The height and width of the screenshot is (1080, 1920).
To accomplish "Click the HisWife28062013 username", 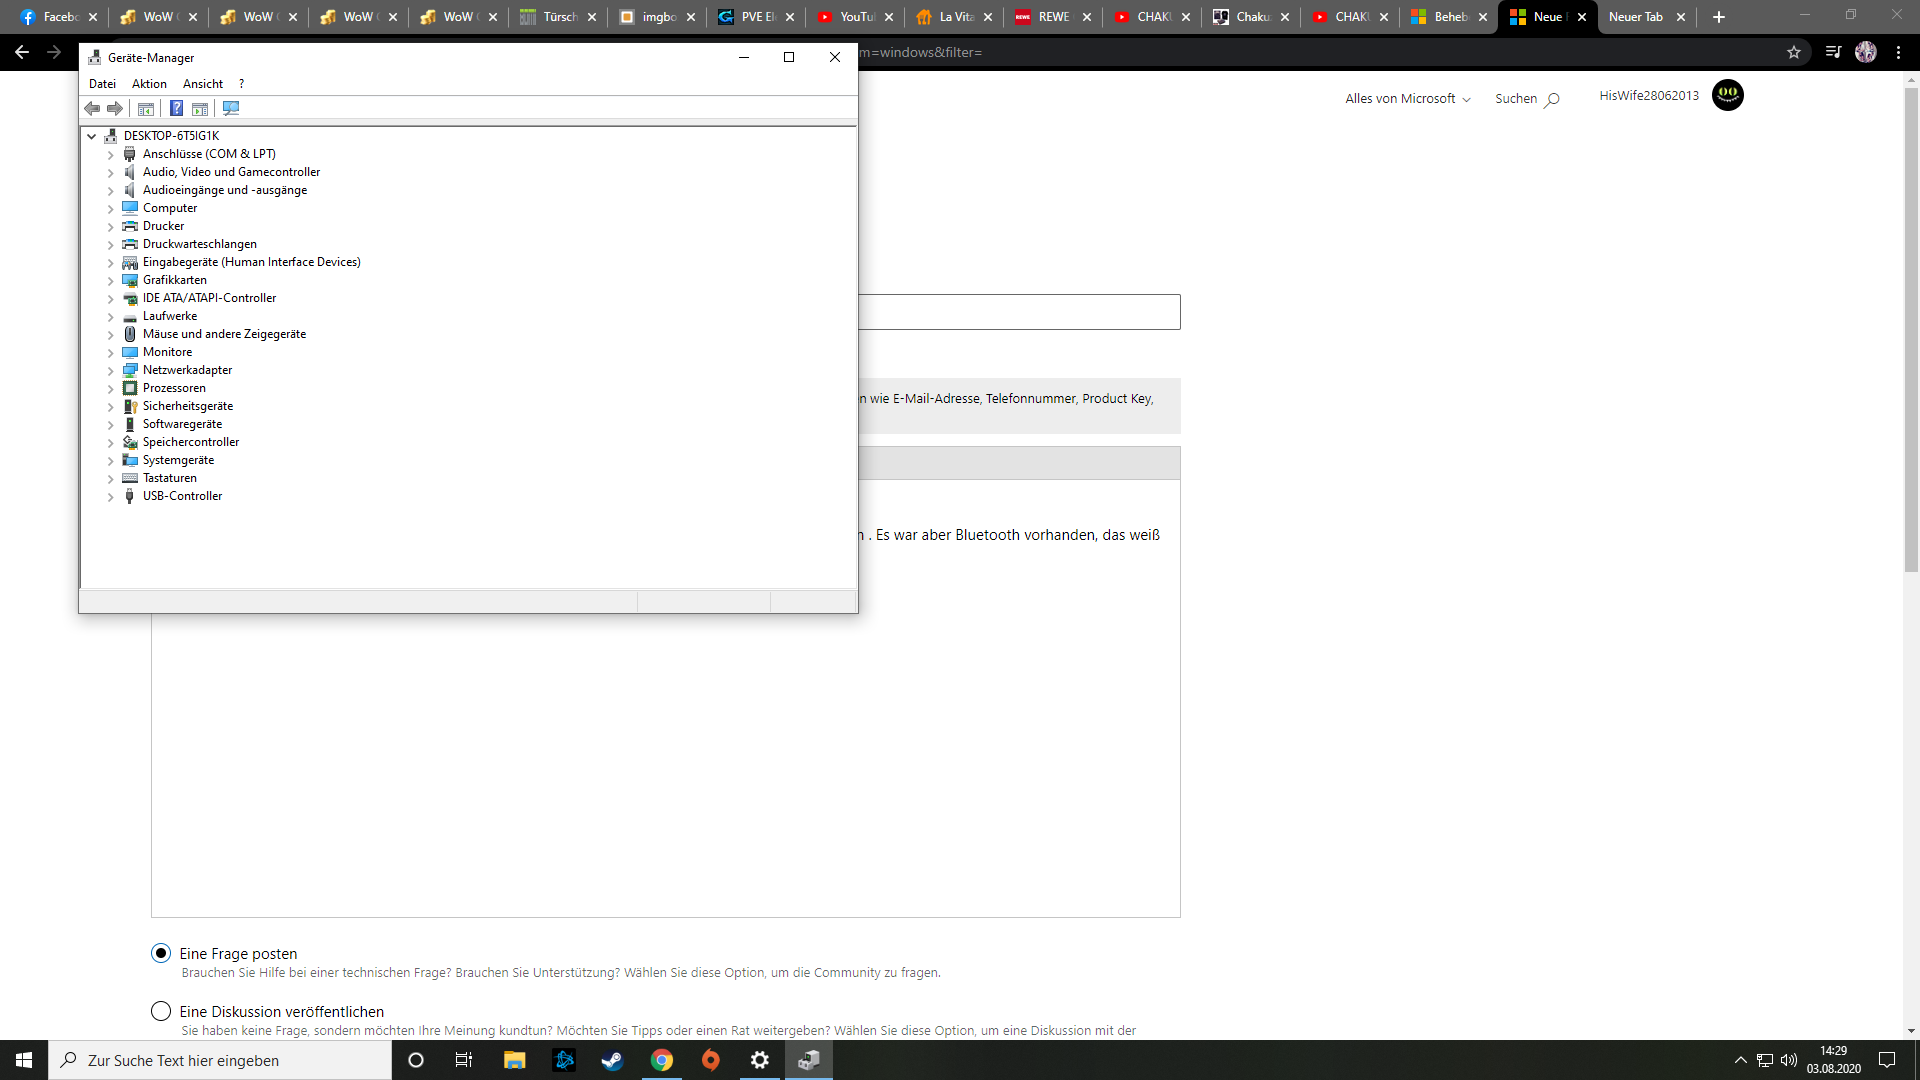I will tap(1649, 95).
